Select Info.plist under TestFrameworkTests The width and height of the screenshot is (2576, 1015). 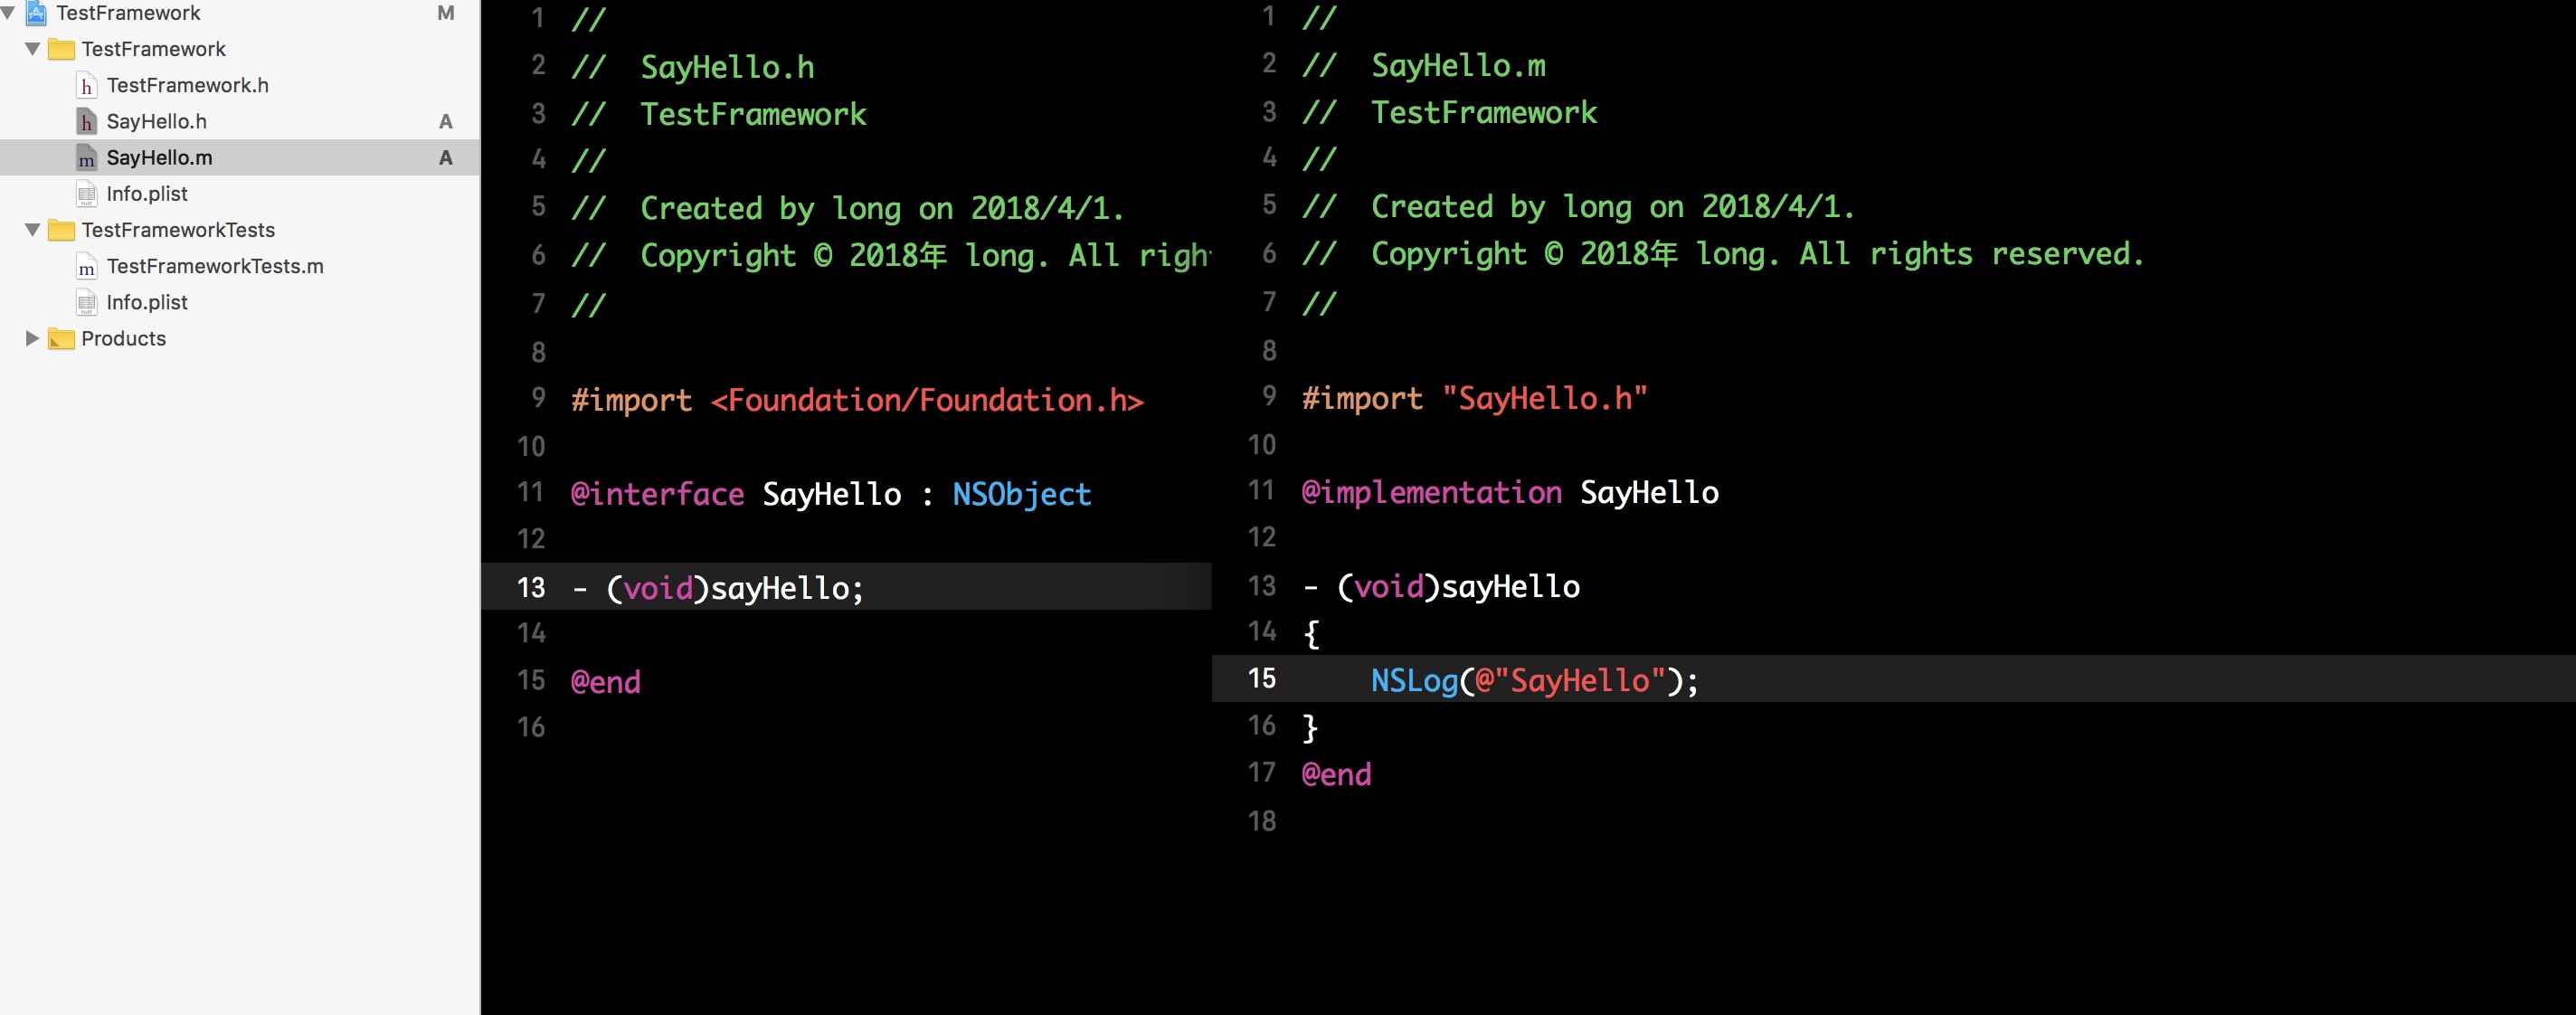pyautogui.click(x=147, y=303)
